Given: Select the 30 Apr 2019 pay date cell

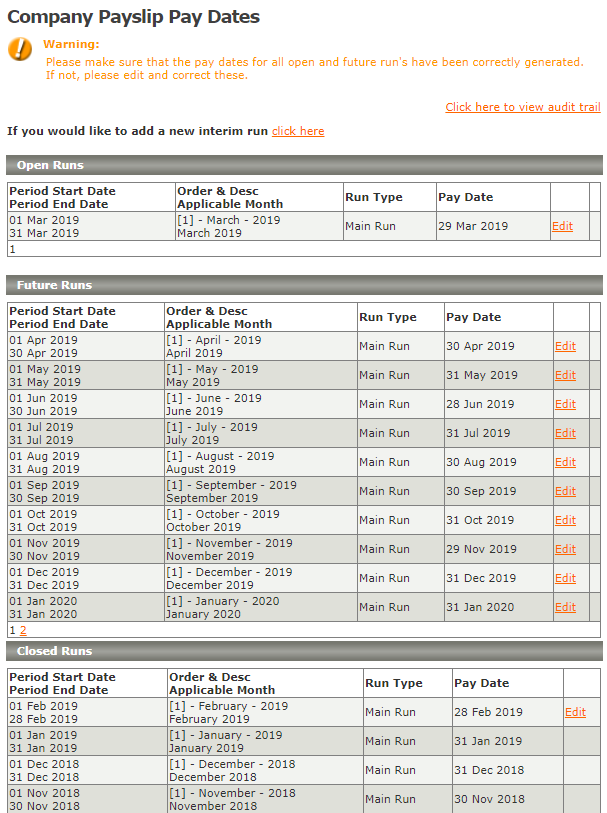Looking at the screenshot, I should pyautogui.click(x=499, y=346).
